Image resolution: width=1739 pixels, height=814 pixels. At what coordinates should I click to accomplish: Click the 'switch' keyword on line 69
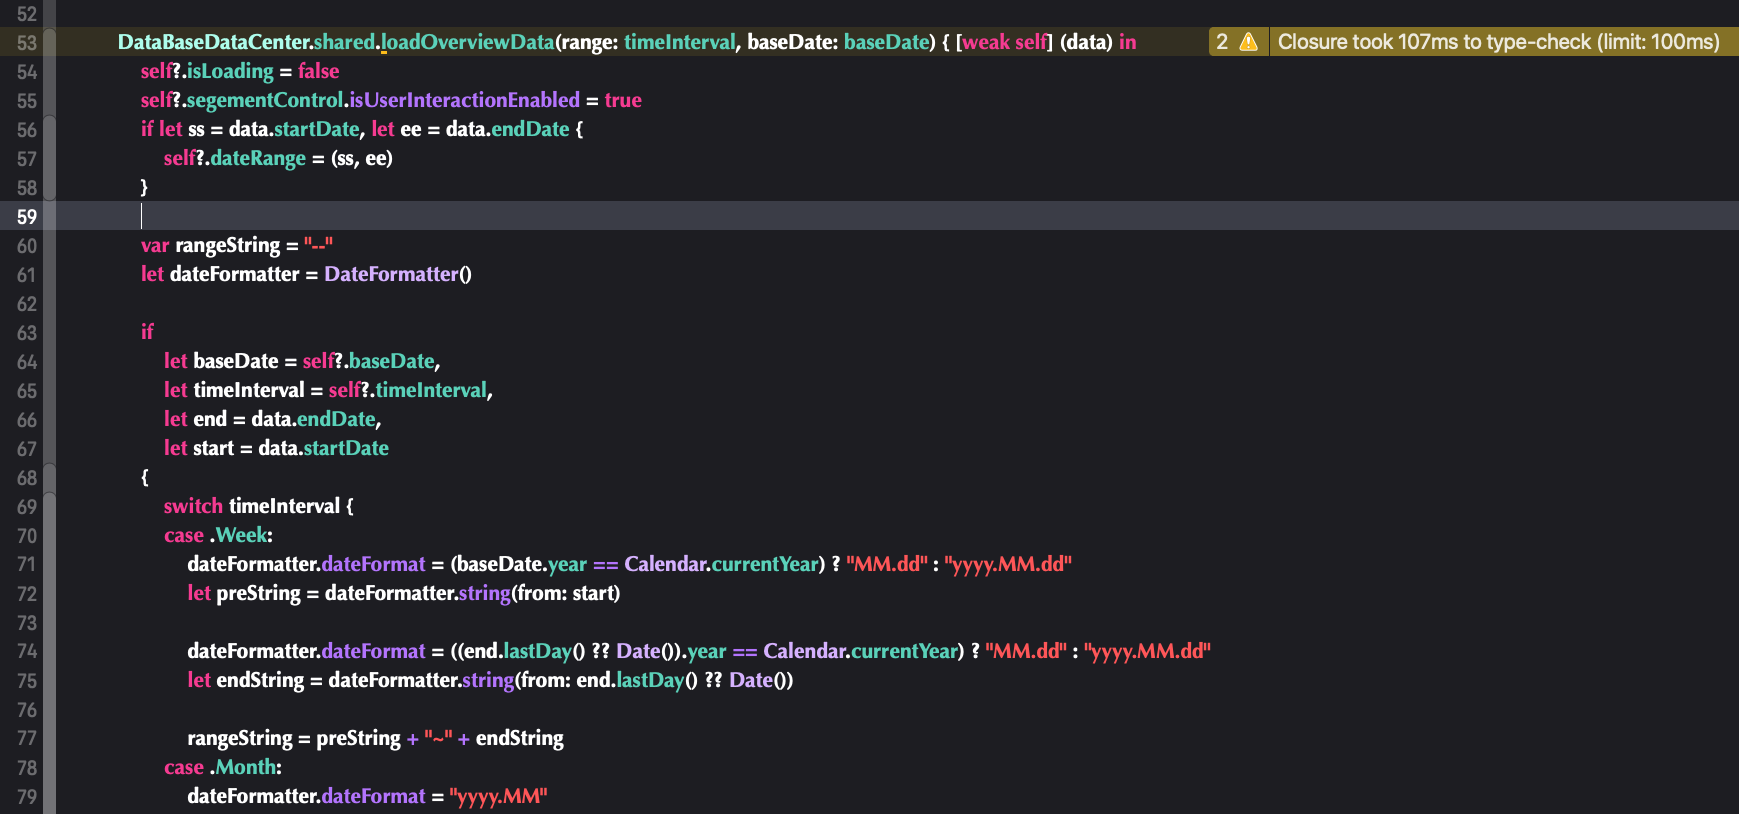click(x=193, y=506)
